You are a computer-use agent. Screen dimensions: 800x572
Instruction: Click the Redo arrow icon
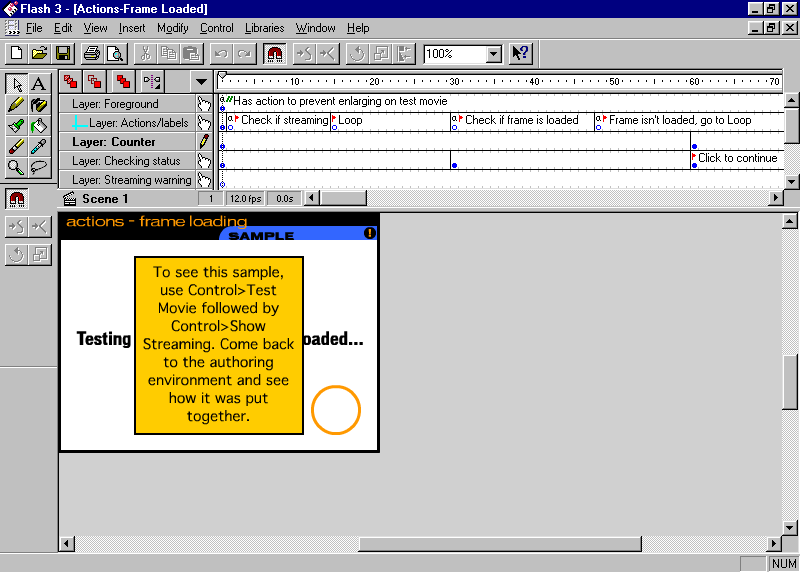point(244,54)
